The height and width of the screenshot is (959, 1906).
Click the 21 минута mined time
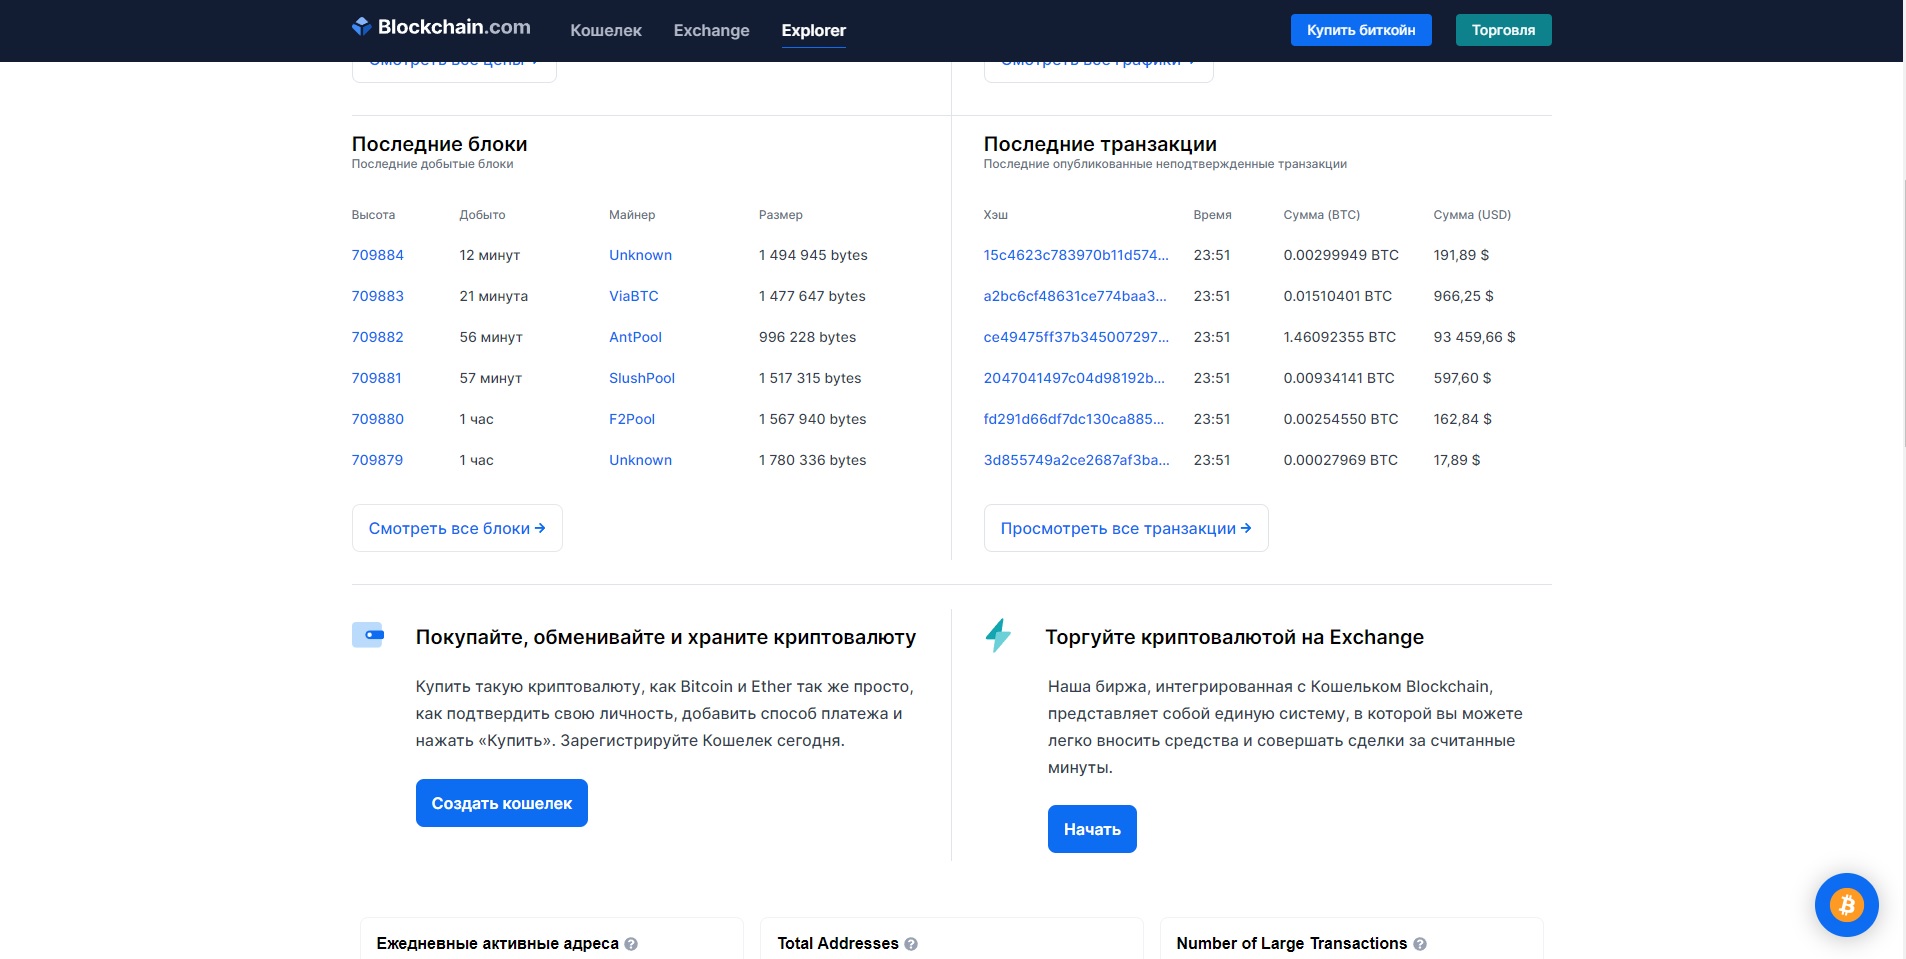click(494, 296)
